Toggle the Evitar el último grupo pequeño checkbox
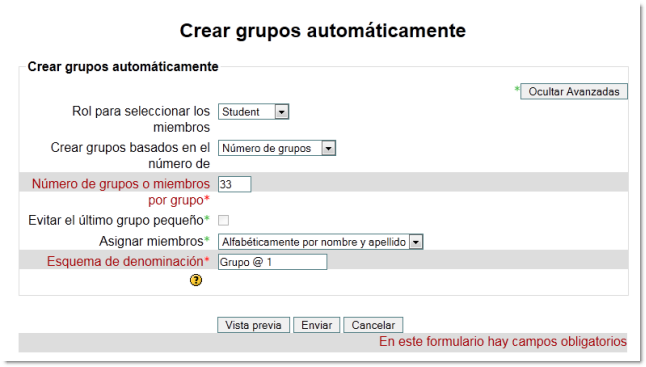 [223, 220]
